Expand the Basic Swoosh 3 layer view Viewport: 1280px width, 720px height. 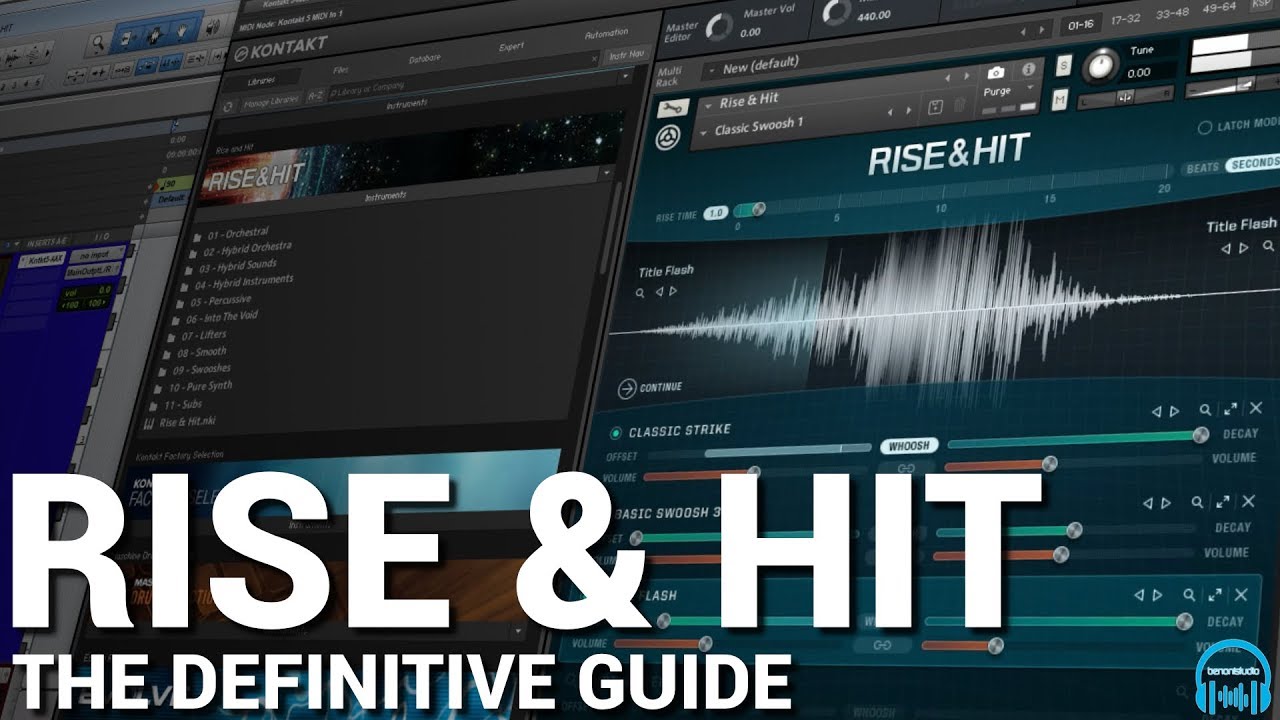coord(1222,502)
